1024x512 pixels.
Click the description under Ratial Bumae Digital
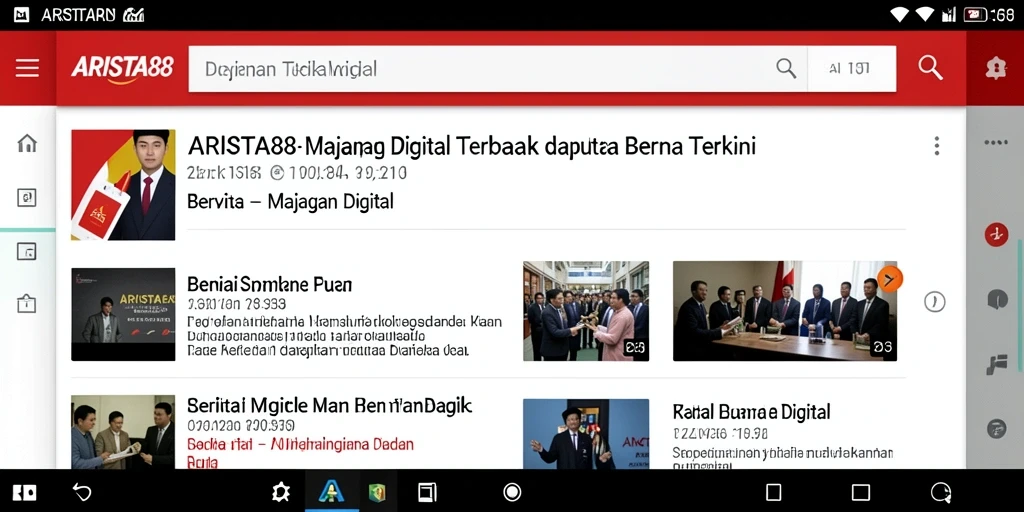(x=782, y=458)
